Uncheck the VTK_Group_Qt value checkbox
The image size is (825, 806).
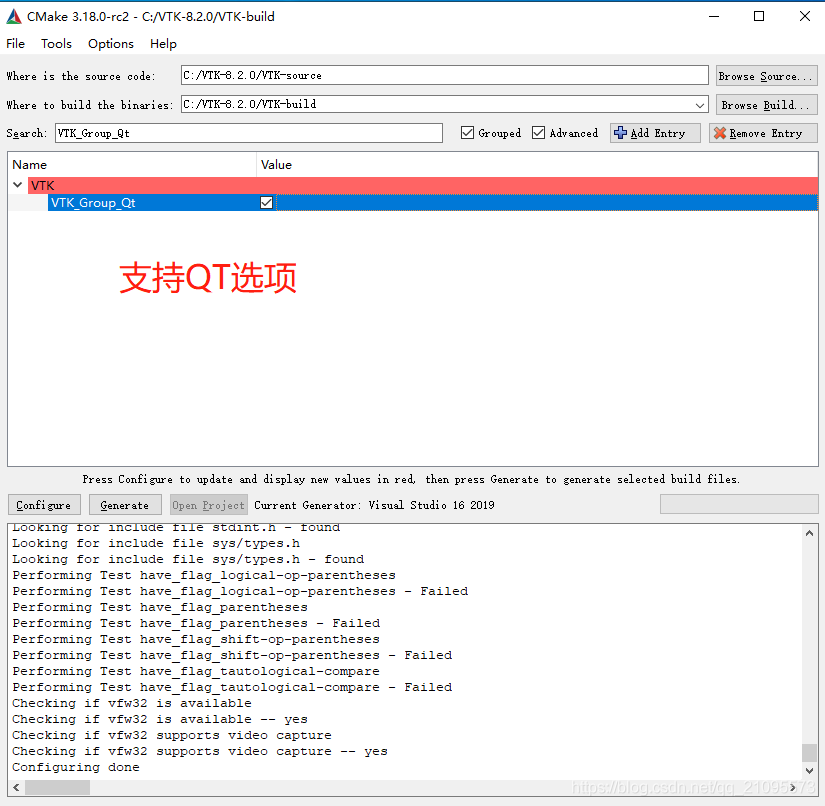click(266, 203)
